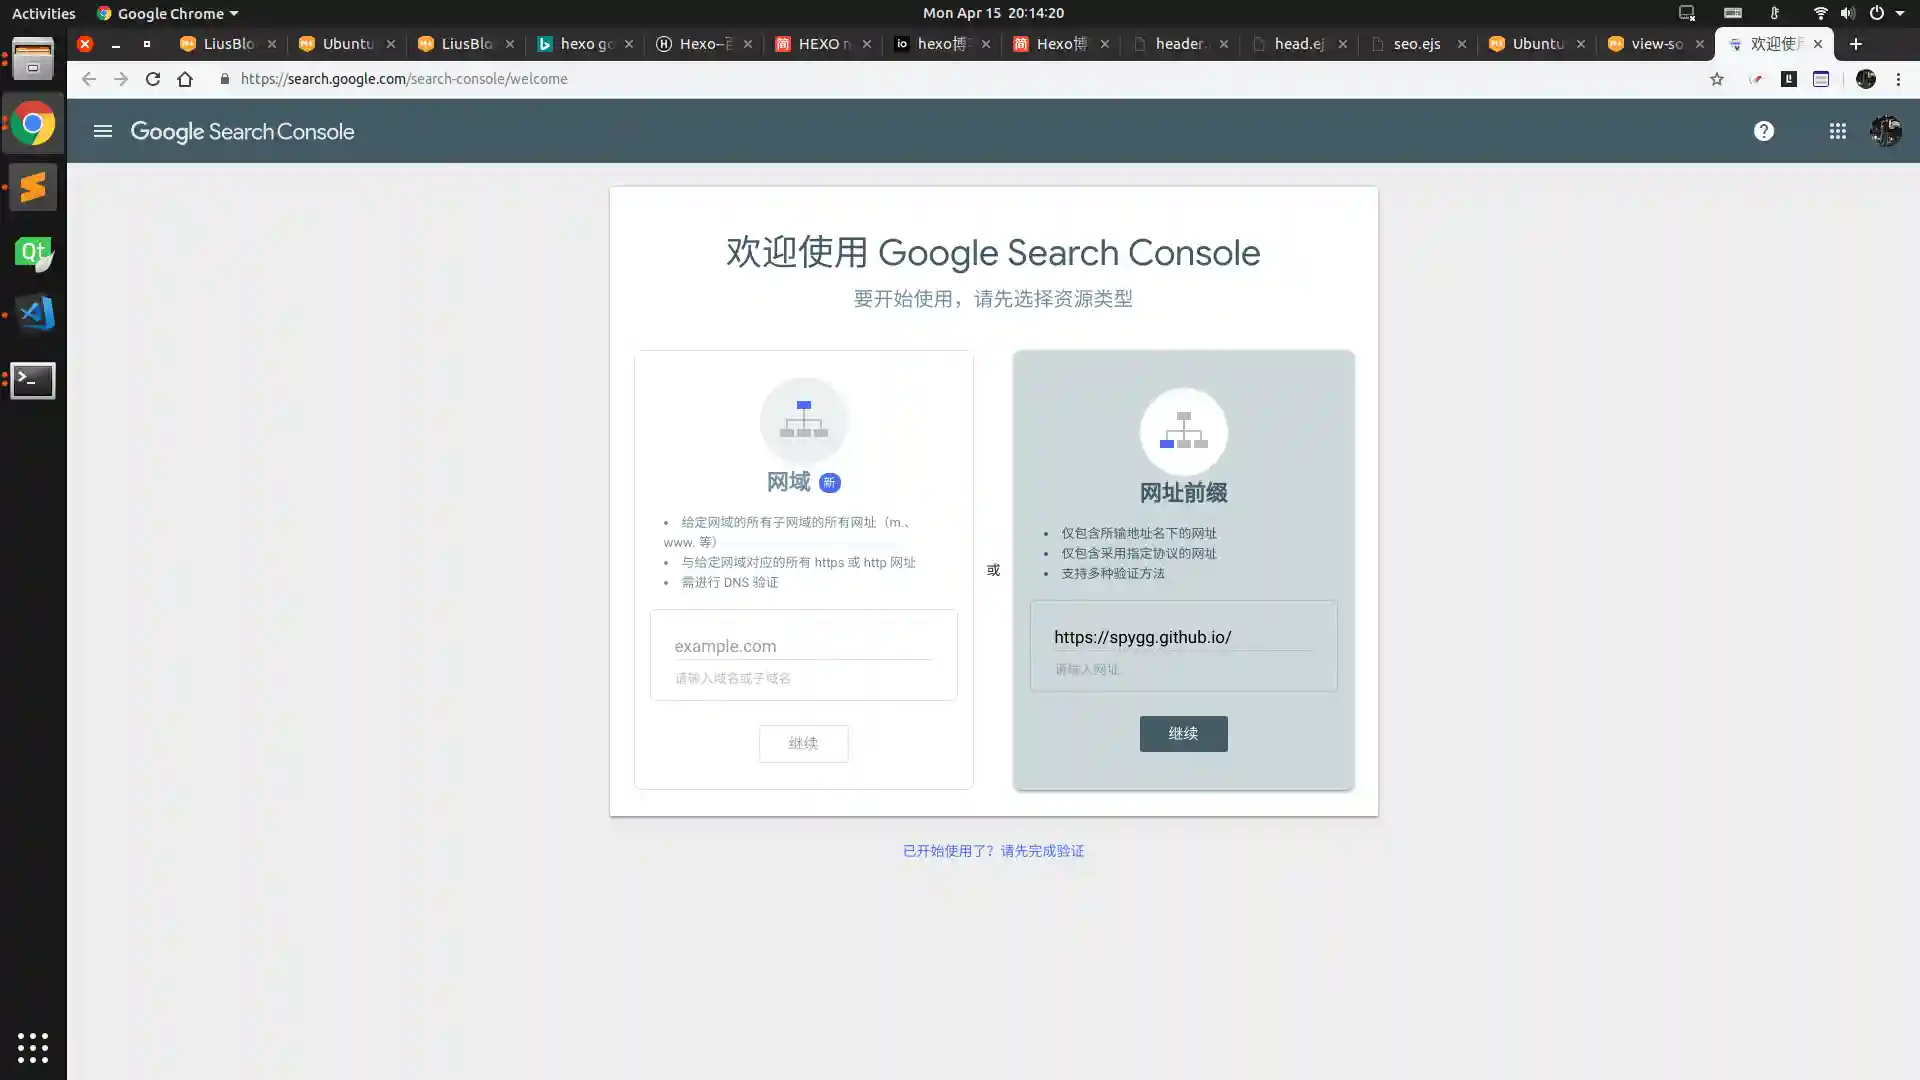Click the Google Search Console hamburger menu
Viewport: 1920px width, 1080px height.
[x=103, y=131]
